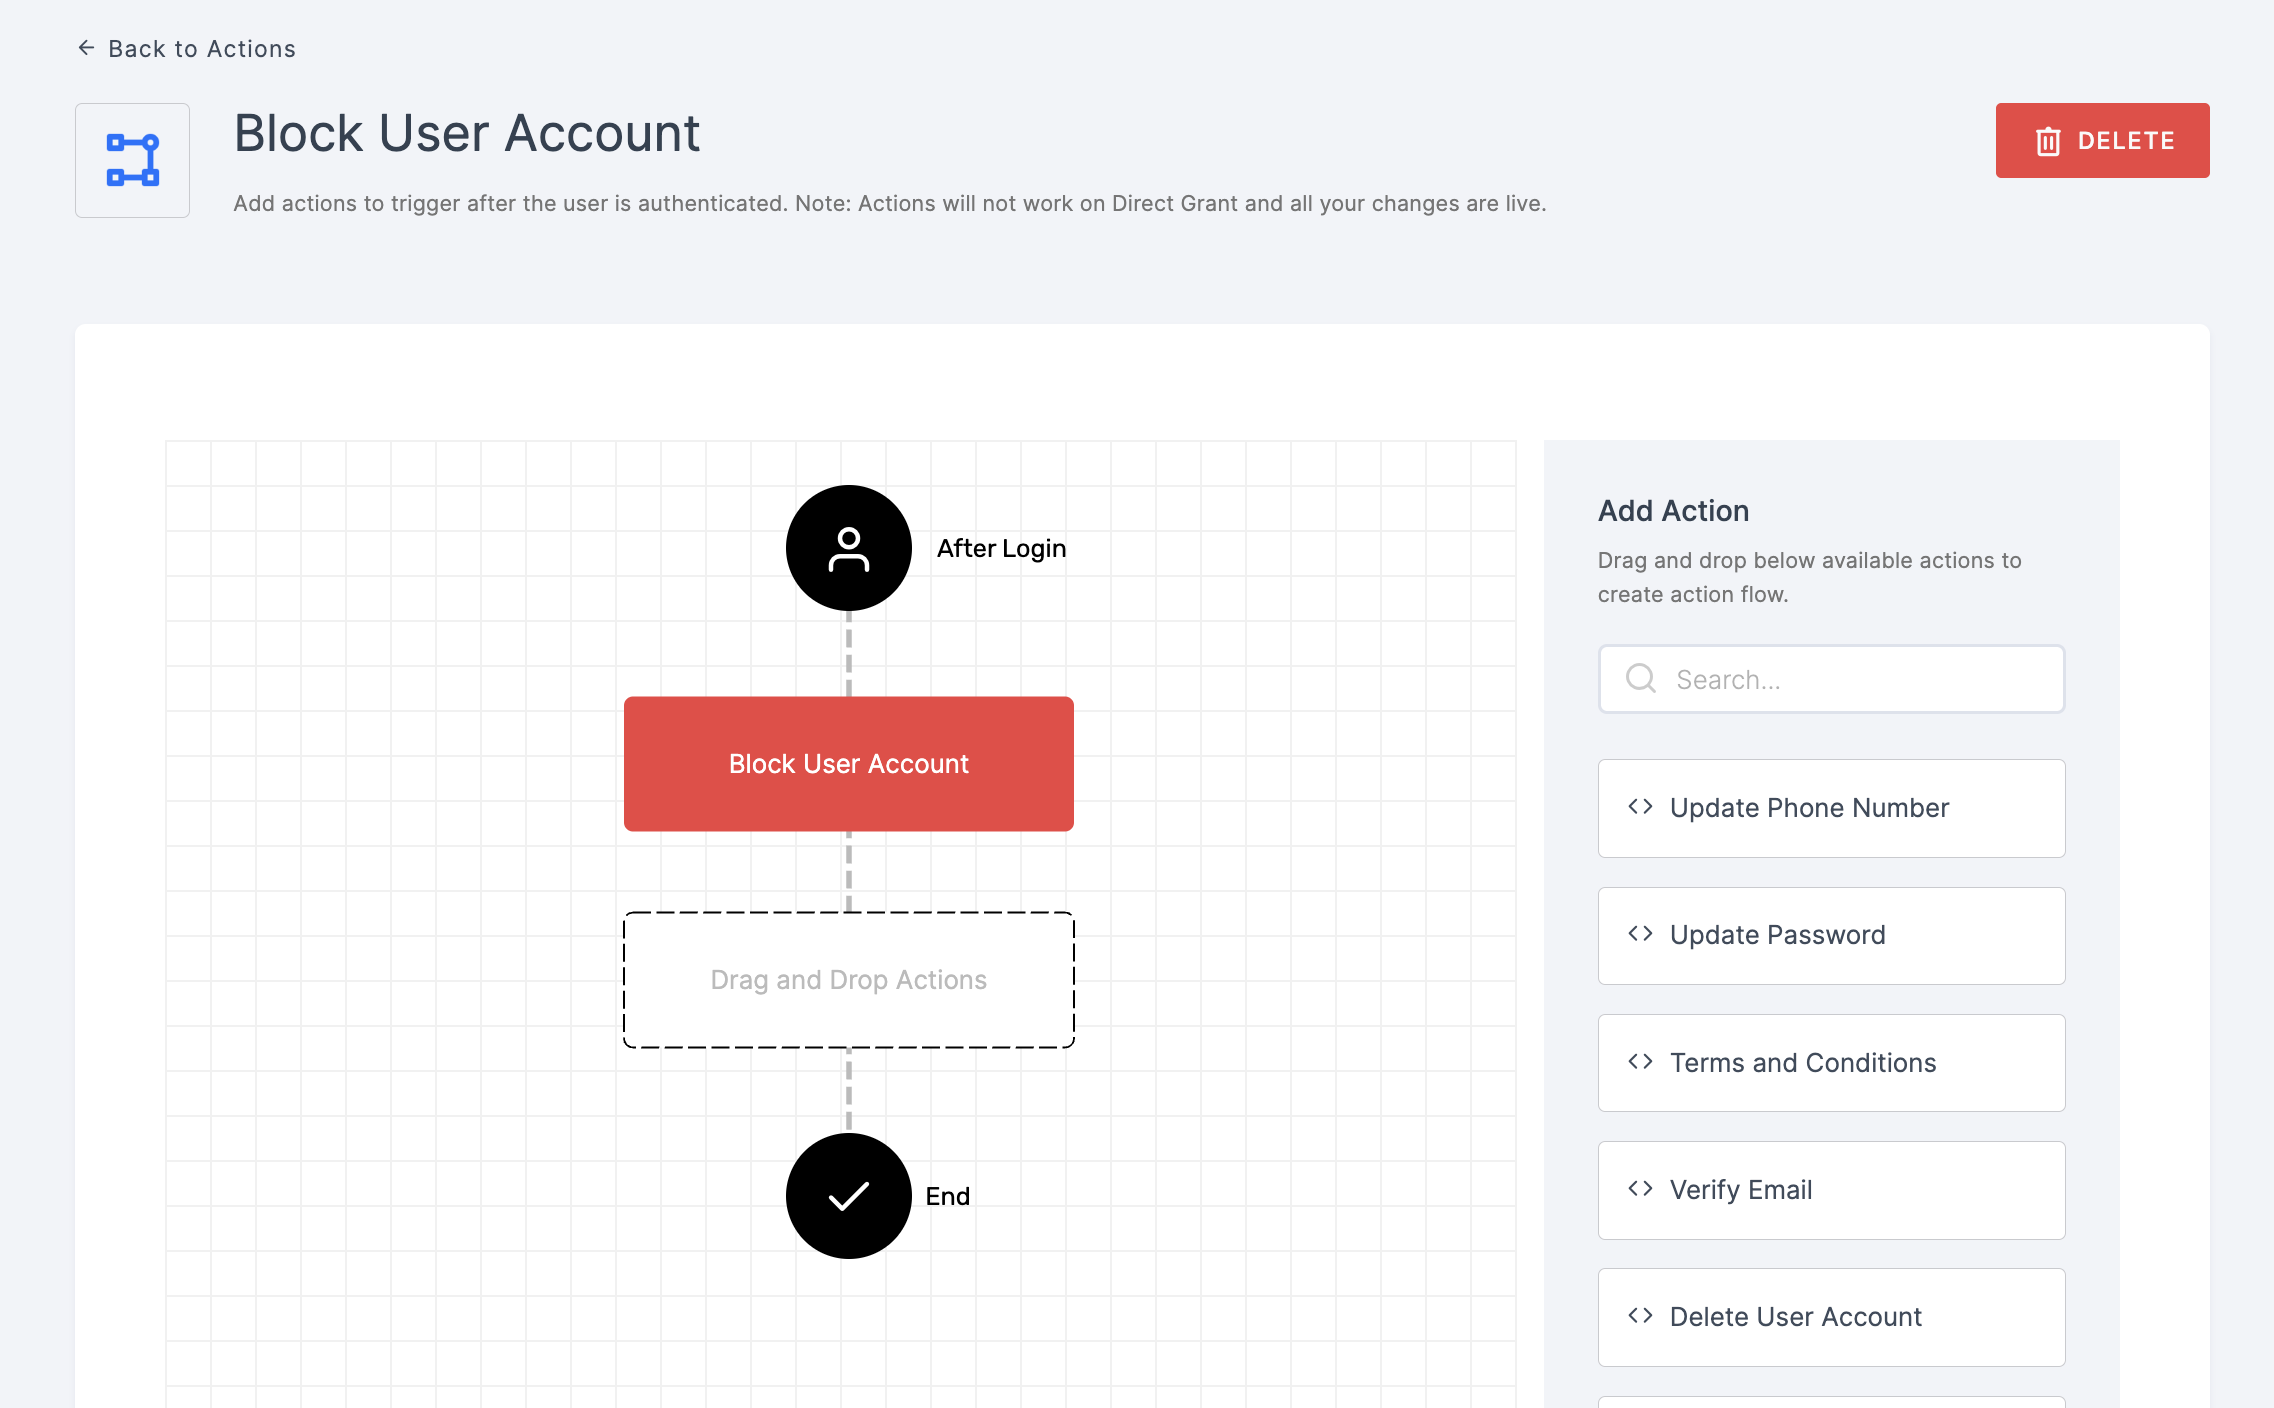The image size is (2274, 1408).
Task: Toggle Block User Account node selection
Action: click(848, 763)
